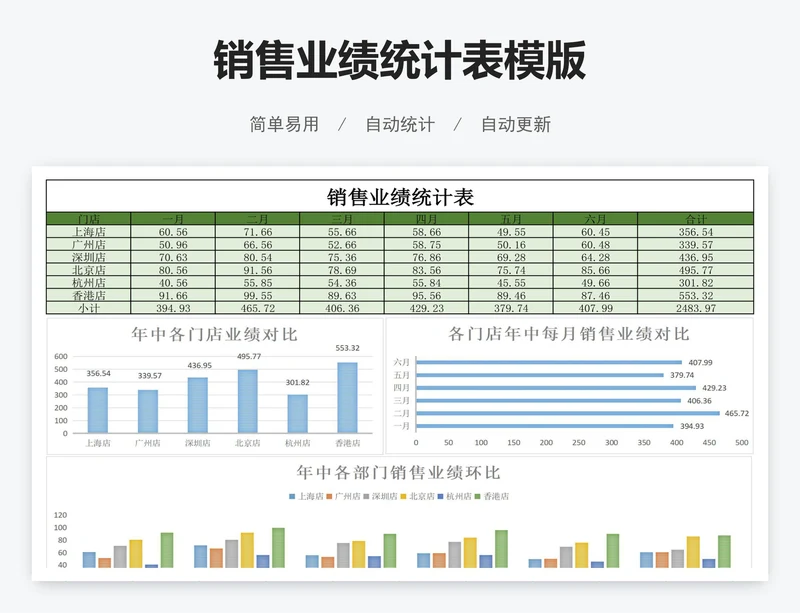Select the grand total cell 2483.97
Viewport: 800px width, 613px height.
[695, 308]
